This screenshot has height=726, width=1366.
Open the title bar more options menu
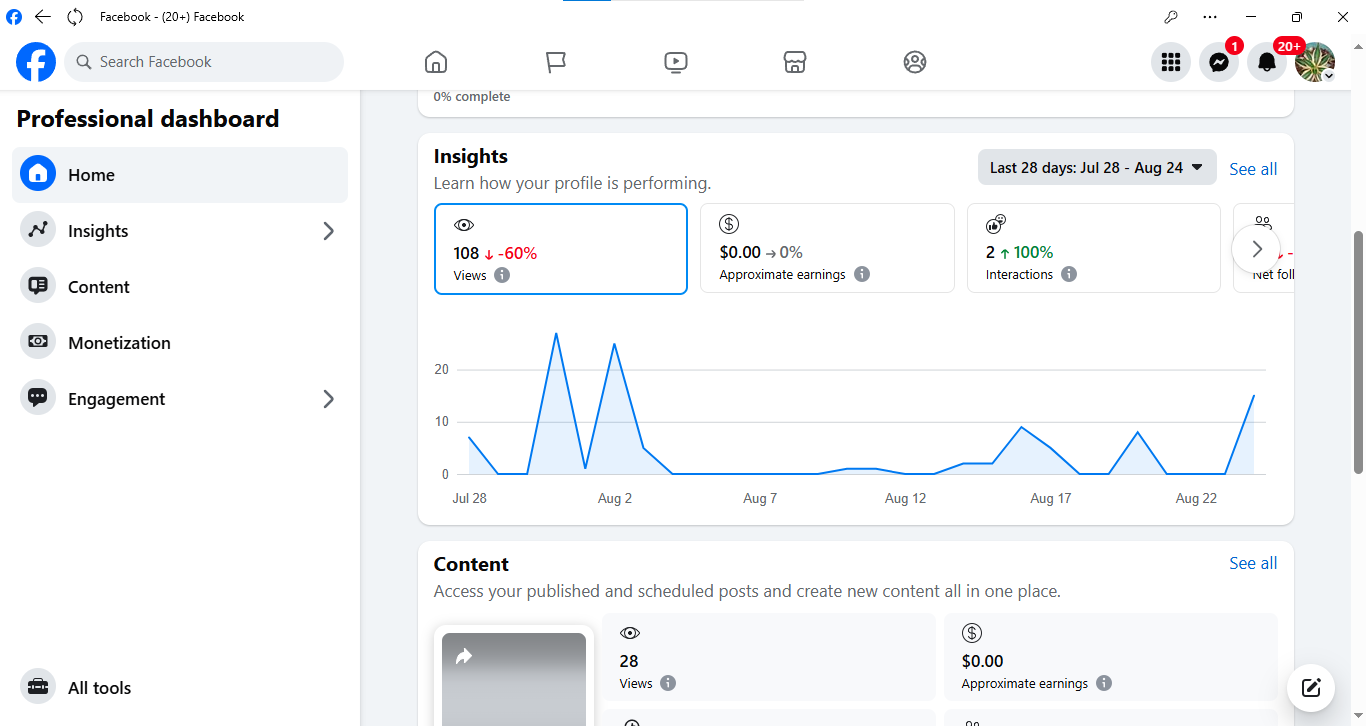(1211, 17)
